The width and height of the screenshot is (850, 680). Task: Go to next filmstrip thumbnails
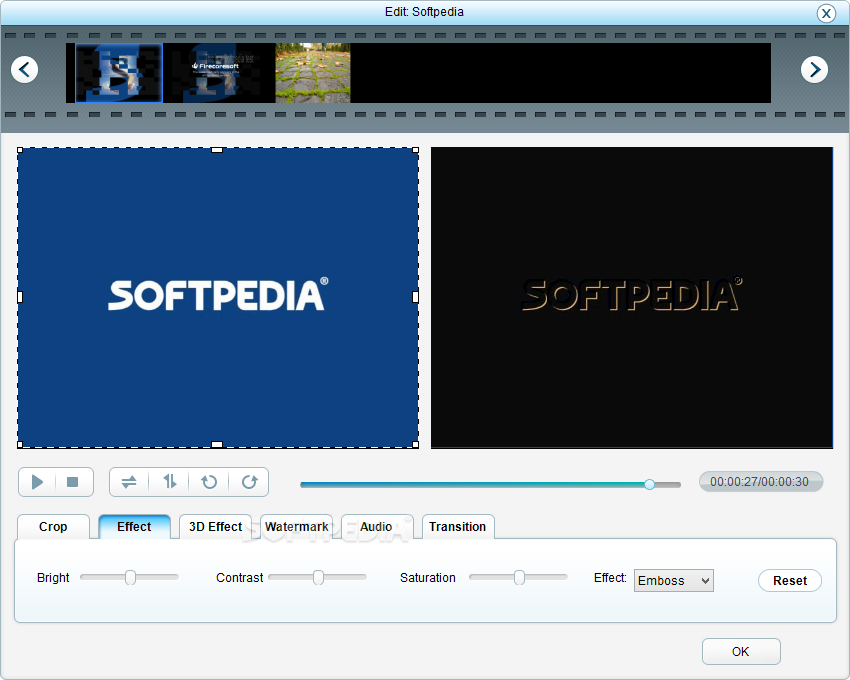(x=814, y=69)
